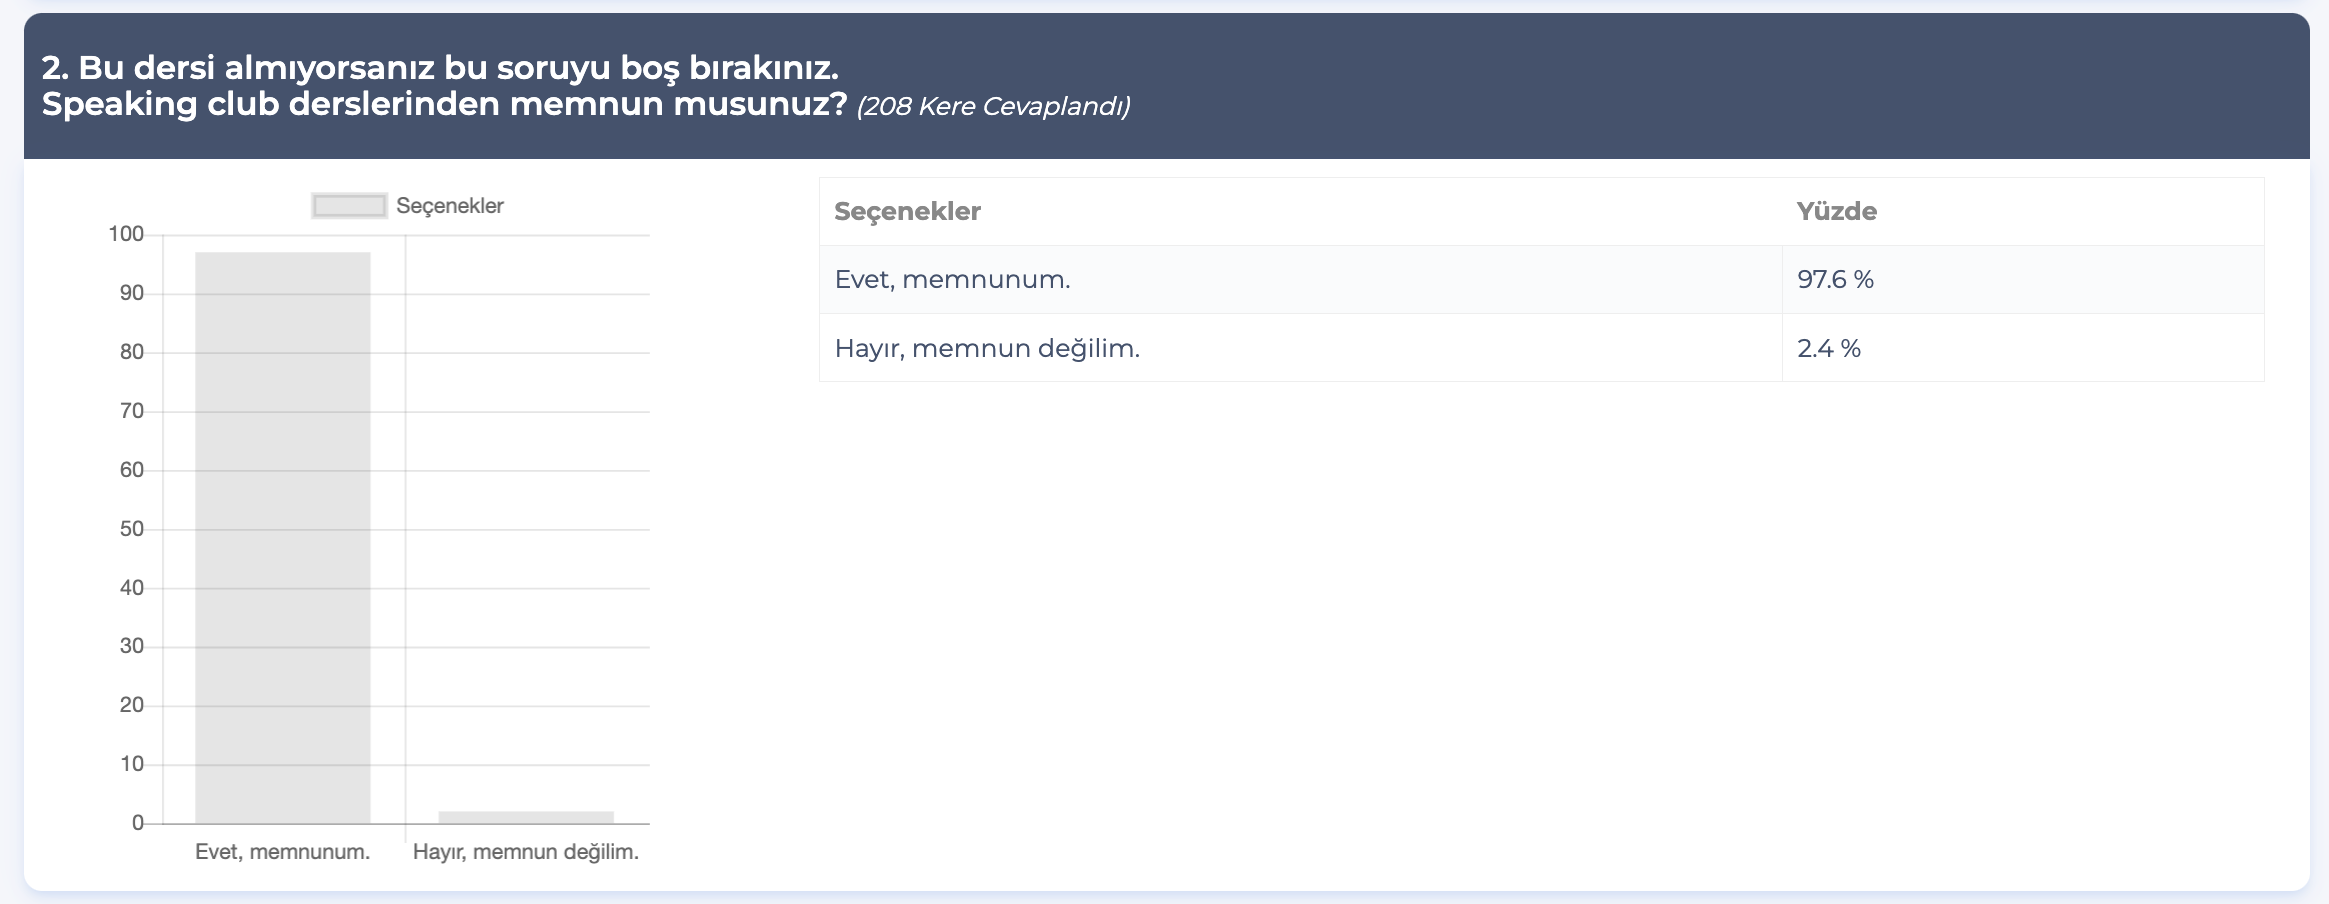Click the Yüzde table column header
This screenshot has width=2329, height=904.
click(x=1836, y=212)
